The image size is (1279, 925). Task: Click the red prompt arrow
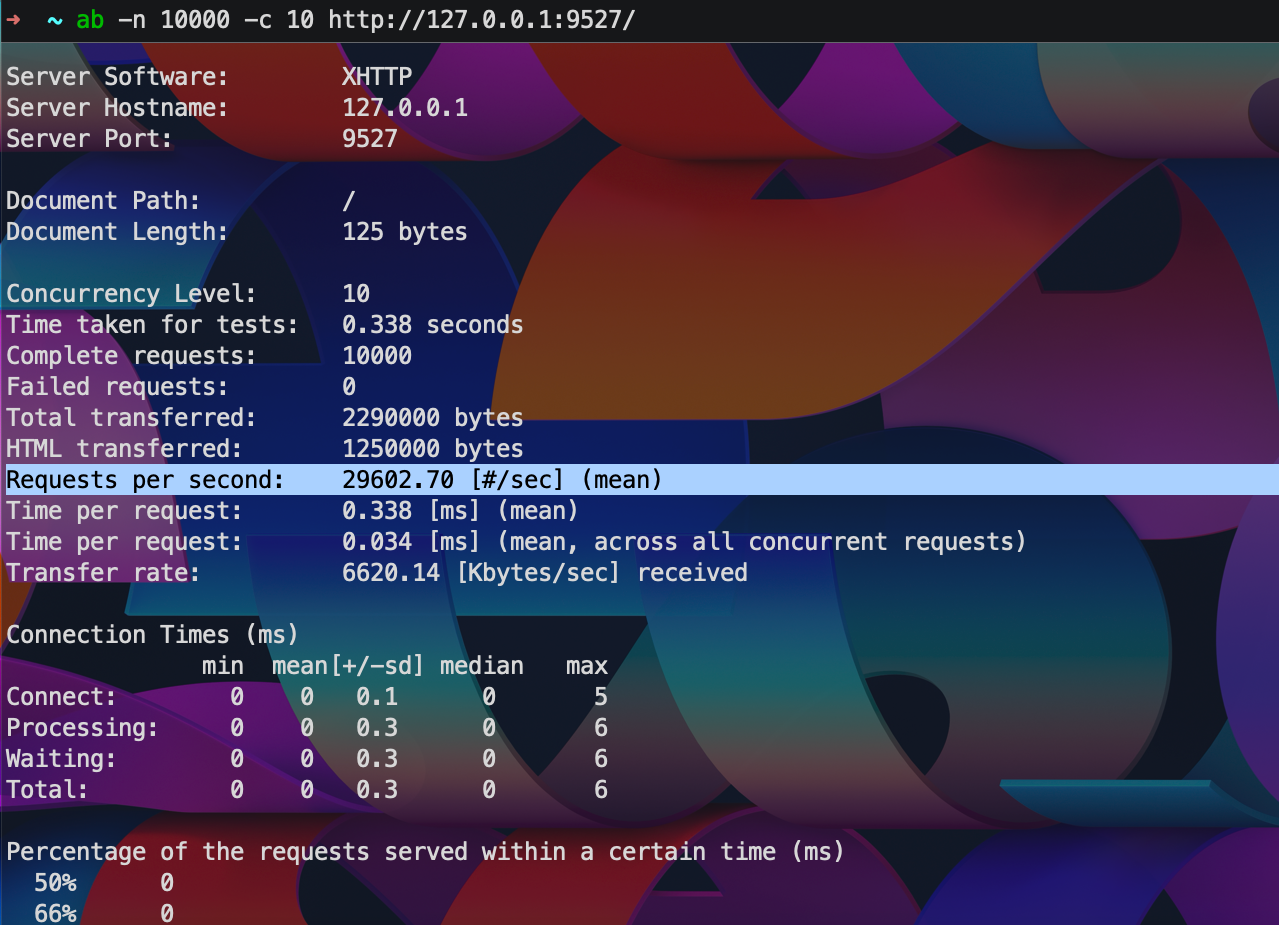[13, 21]
